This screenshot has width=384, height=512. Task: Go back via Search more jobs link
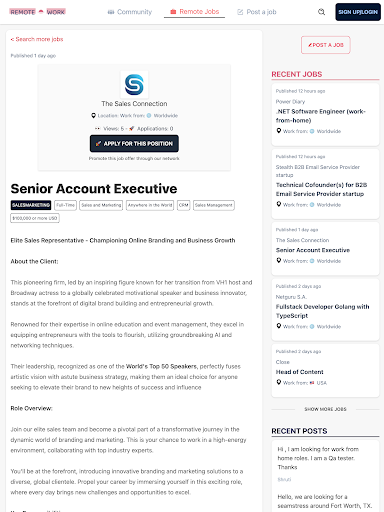pyautogui.click(x=37, y=39)
